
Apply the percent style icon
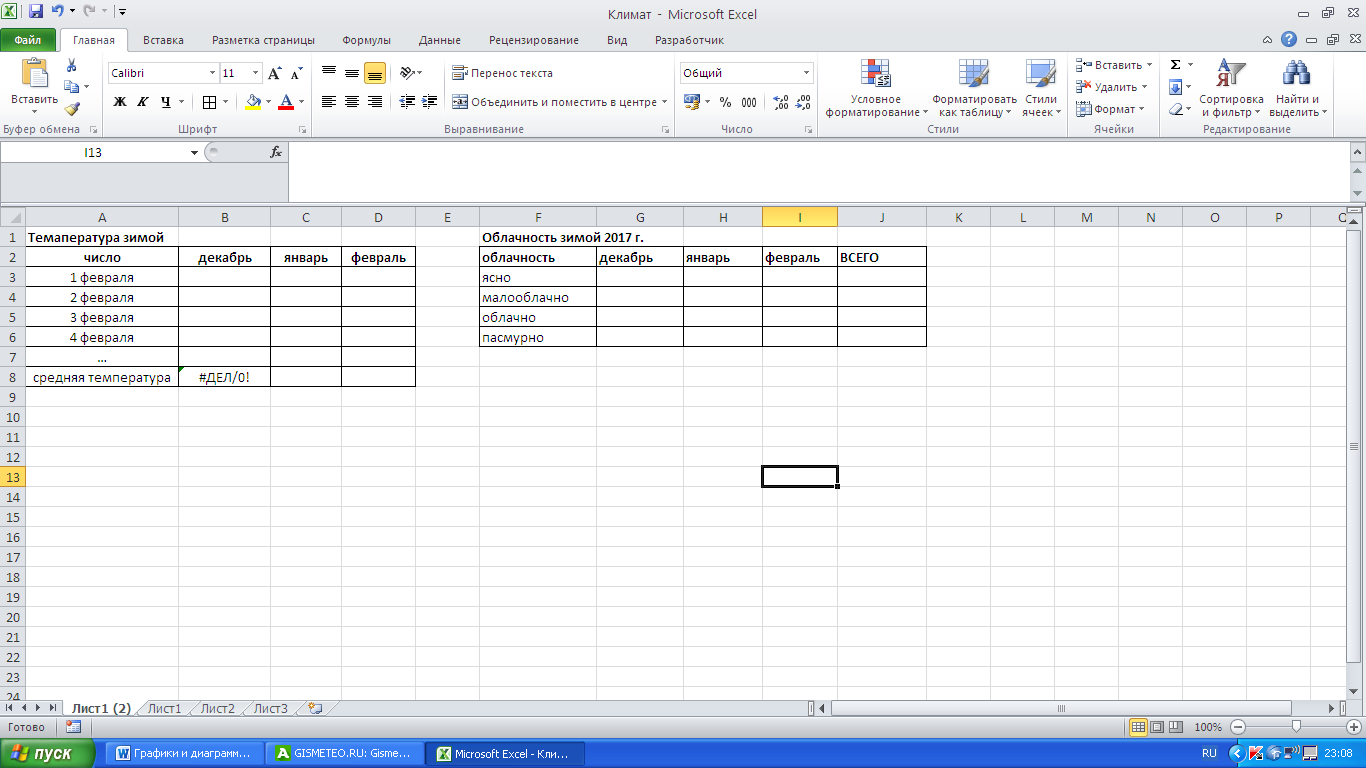(x=725, y=102)
